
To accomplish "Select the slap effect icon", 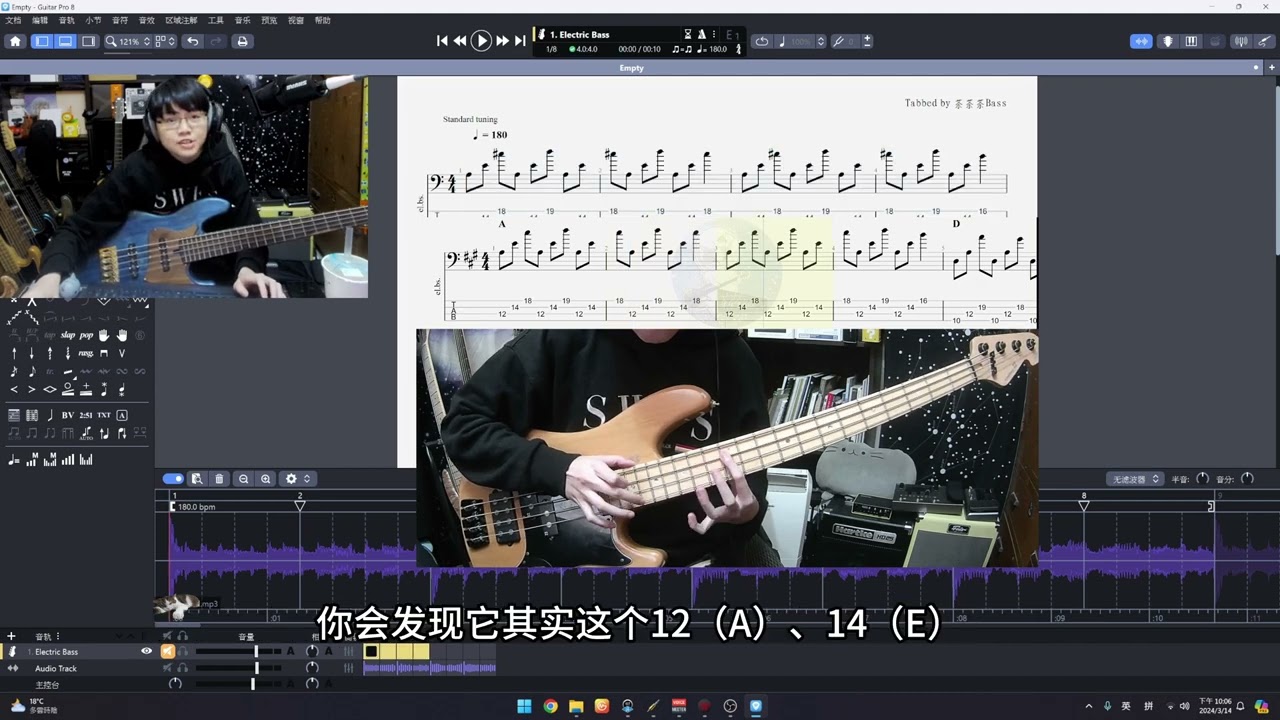I will coord(68,335).
